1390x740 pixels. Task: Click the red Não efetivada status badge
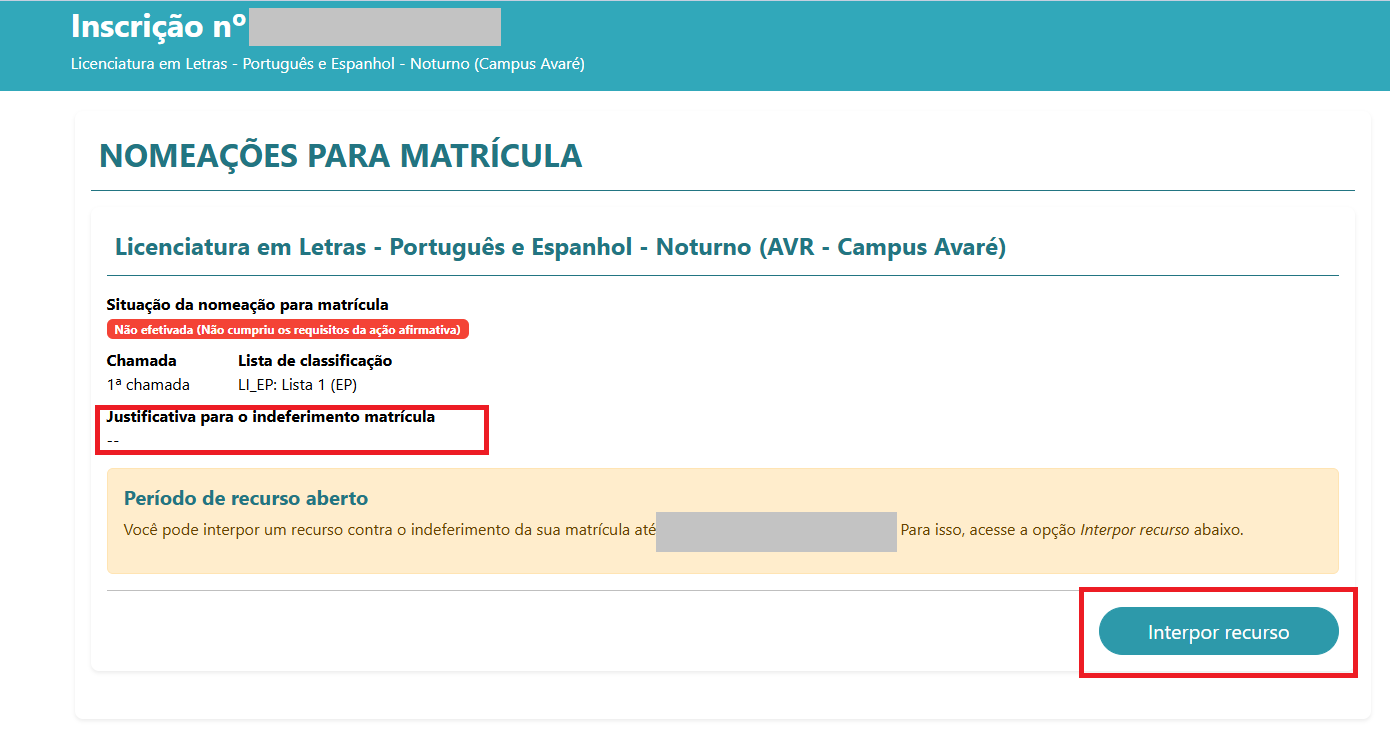(x=287, y=329)
